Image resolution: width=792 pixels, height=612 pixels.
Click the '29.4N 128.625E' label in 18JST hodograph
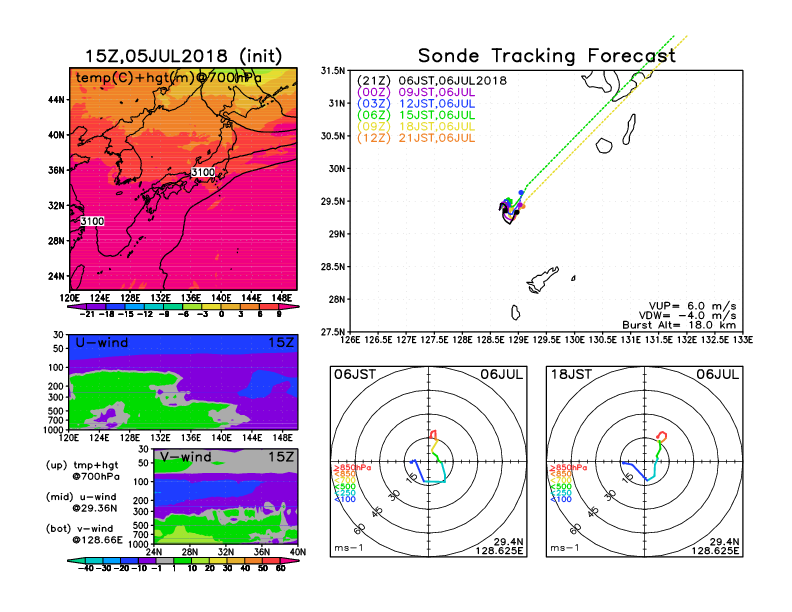(x=715, y=546)
